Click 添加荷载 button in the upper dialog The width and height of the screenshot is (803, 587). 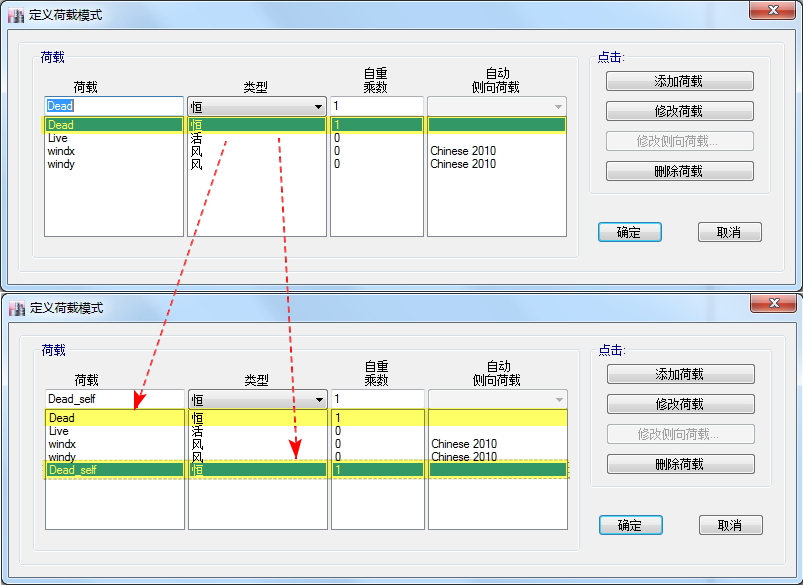[x=679, y=82]
